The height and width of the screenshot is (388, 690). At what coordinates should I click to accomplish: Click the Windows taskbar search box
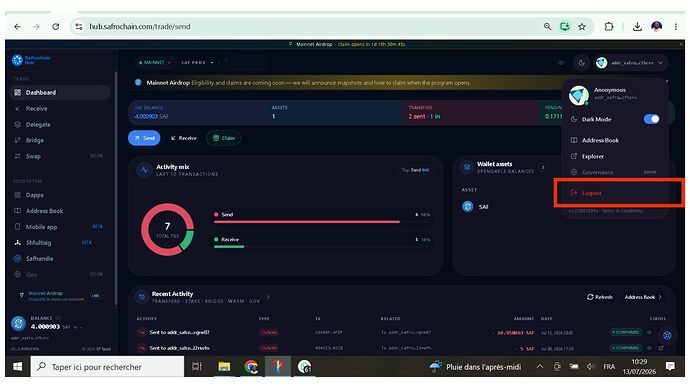(107, 366)
